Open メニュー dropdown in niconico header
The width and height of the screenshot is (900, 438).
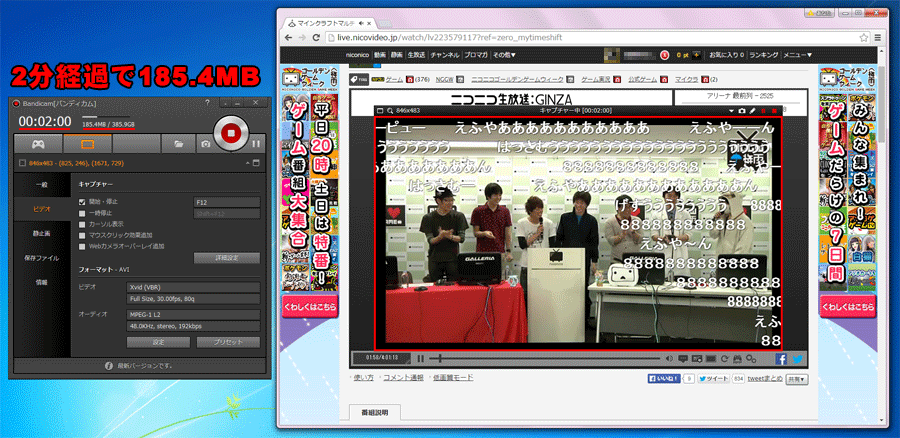798,55
